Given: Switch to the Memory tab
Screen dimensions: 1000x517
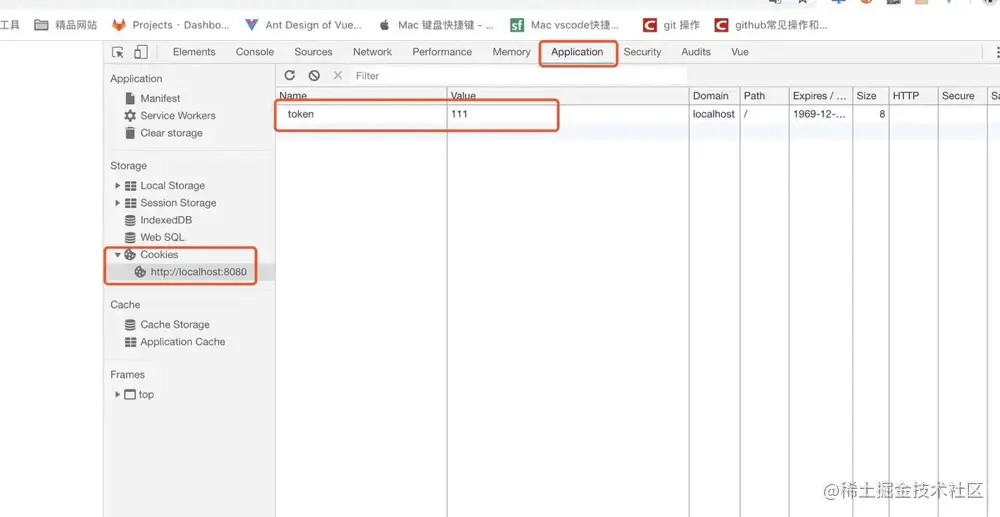Looking at the screenshot, I should (511, 52).
